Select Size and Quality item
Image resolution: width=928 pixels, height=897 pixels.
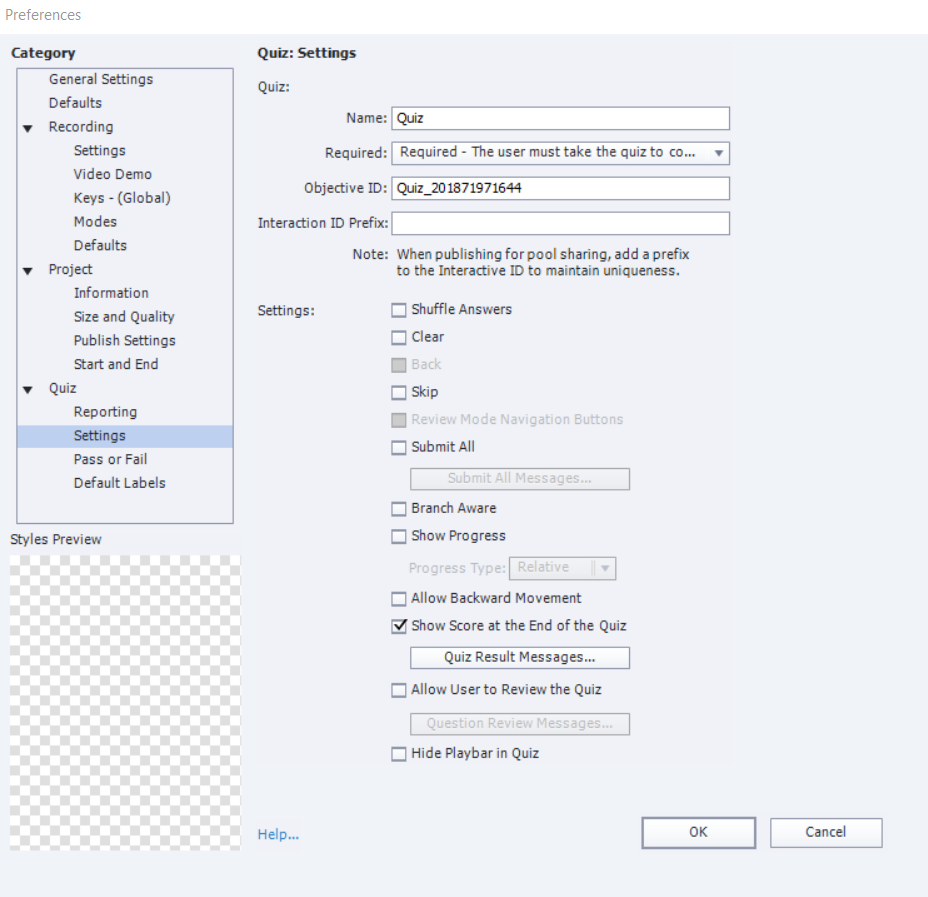124,317
